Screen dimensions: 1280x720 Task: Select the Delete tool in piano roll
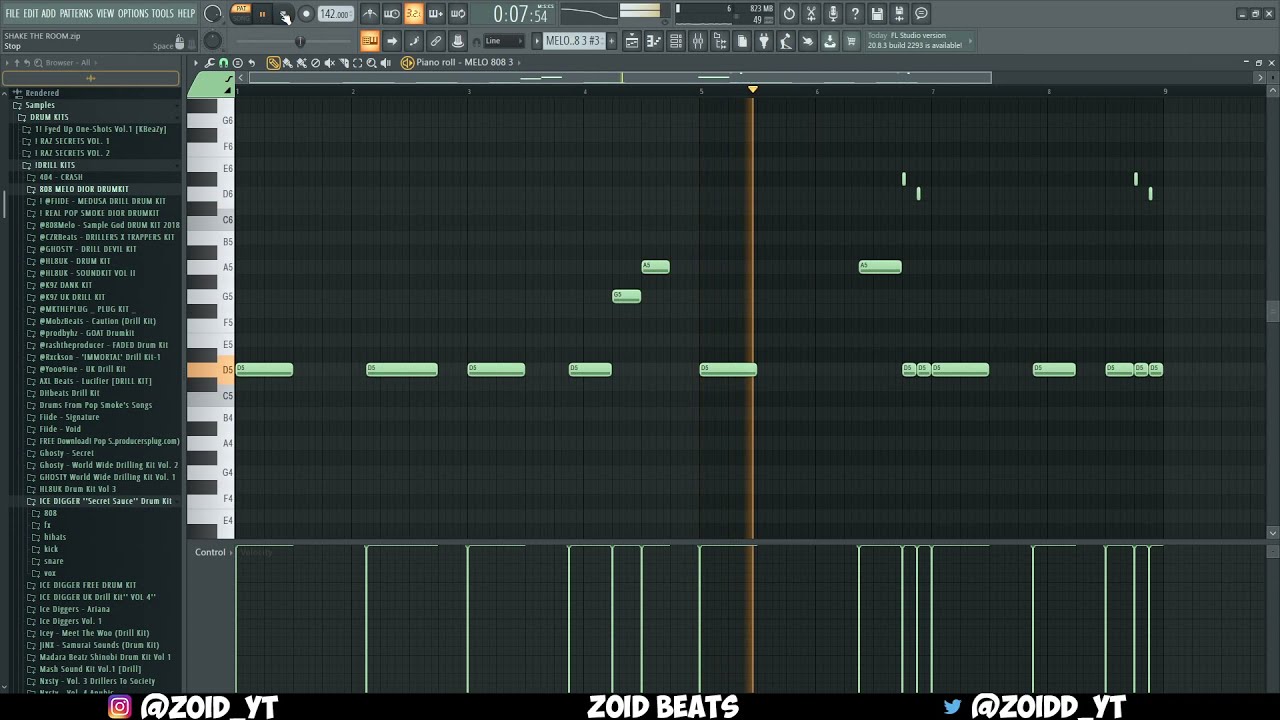pyautogui.click(x=315, y=63)
